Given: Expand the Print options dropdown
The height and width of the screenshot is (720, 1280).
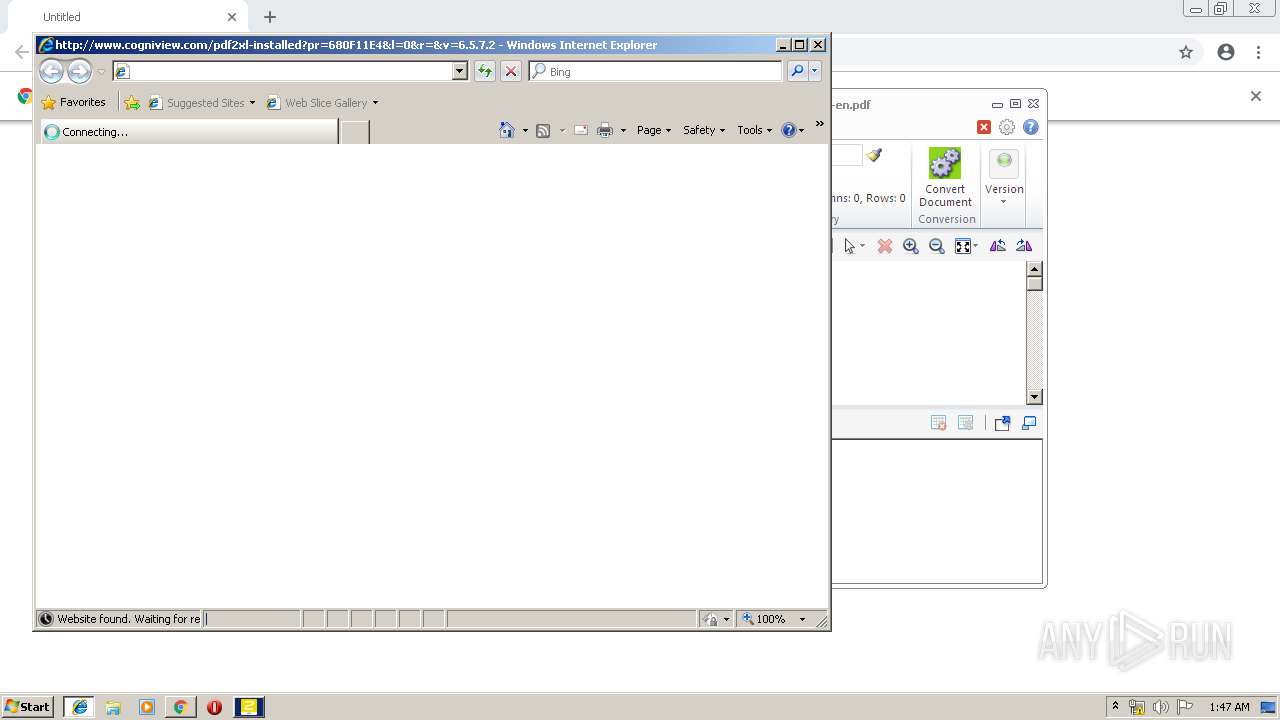Looking at the screenshot, I should coord(623,131).
